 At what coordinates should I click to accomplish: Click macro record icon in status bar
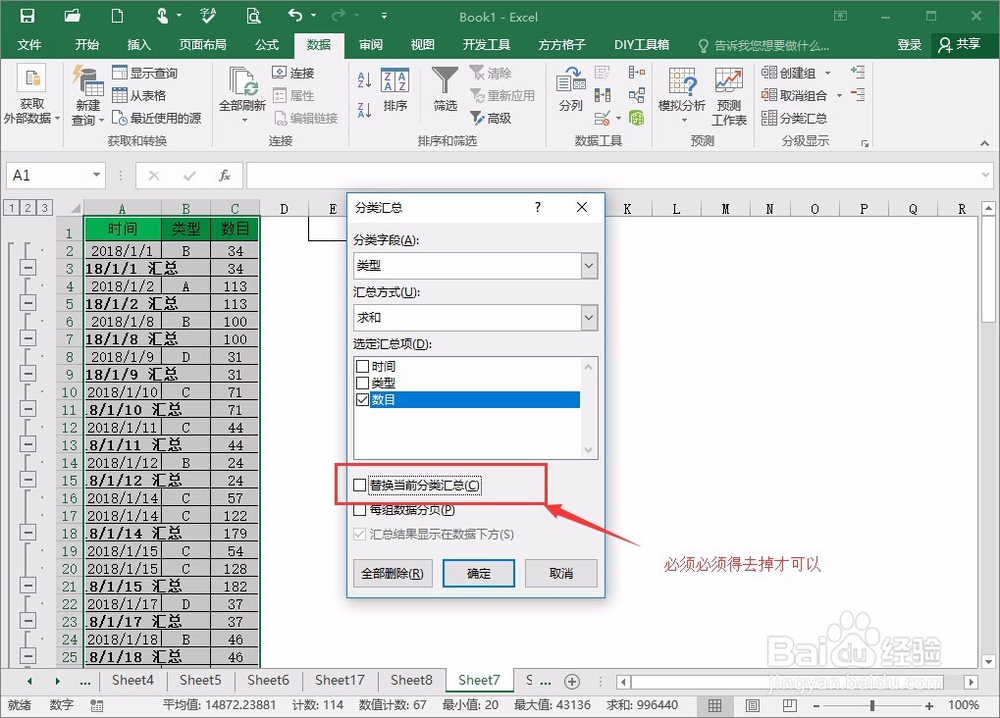pyautogui.click(x=97, y=705)
